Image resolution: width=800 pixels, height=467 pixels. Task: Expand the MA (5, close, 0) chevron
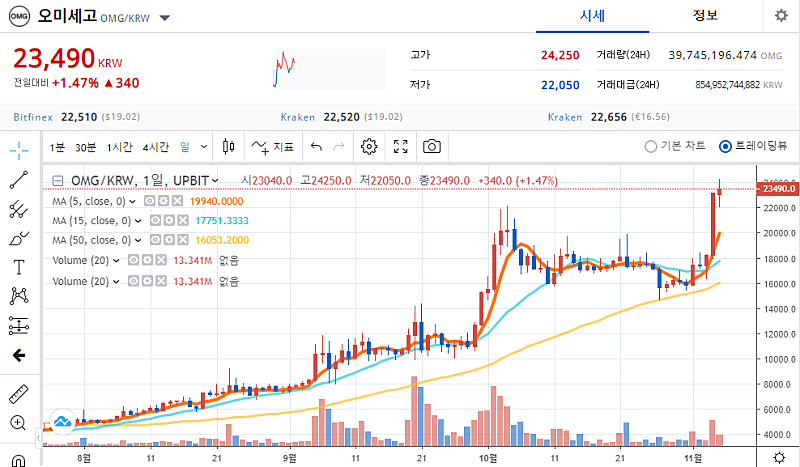coord(132,202)
